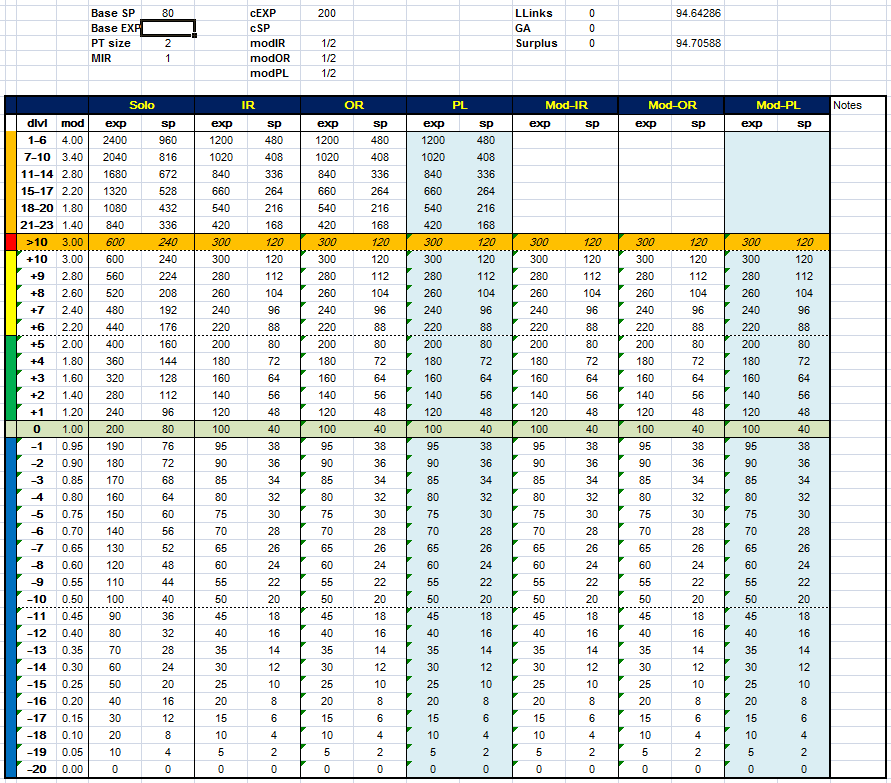Click the Notes column cell
The width and height of the screenshot is (891, 783).
point(859,105)
